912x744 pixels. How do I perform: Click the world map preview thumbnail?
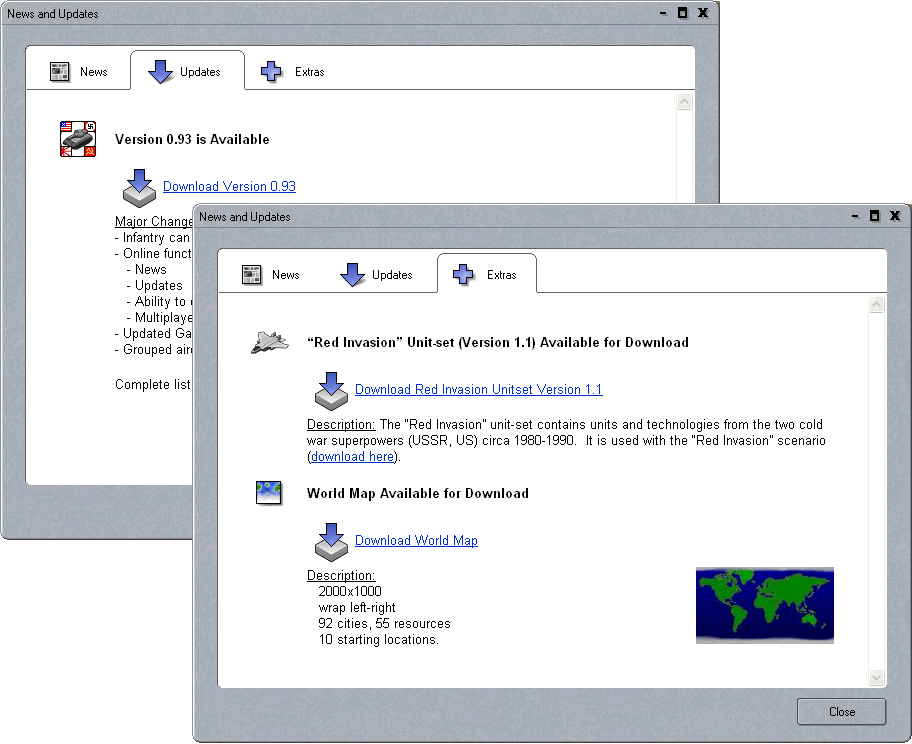(x=764, y=605)
